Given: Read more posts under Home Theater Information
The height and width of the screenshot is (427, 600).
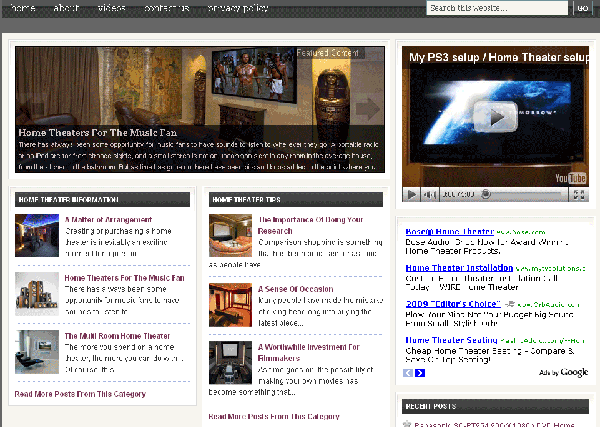Looking at the screenshot, I should (80, 394).
